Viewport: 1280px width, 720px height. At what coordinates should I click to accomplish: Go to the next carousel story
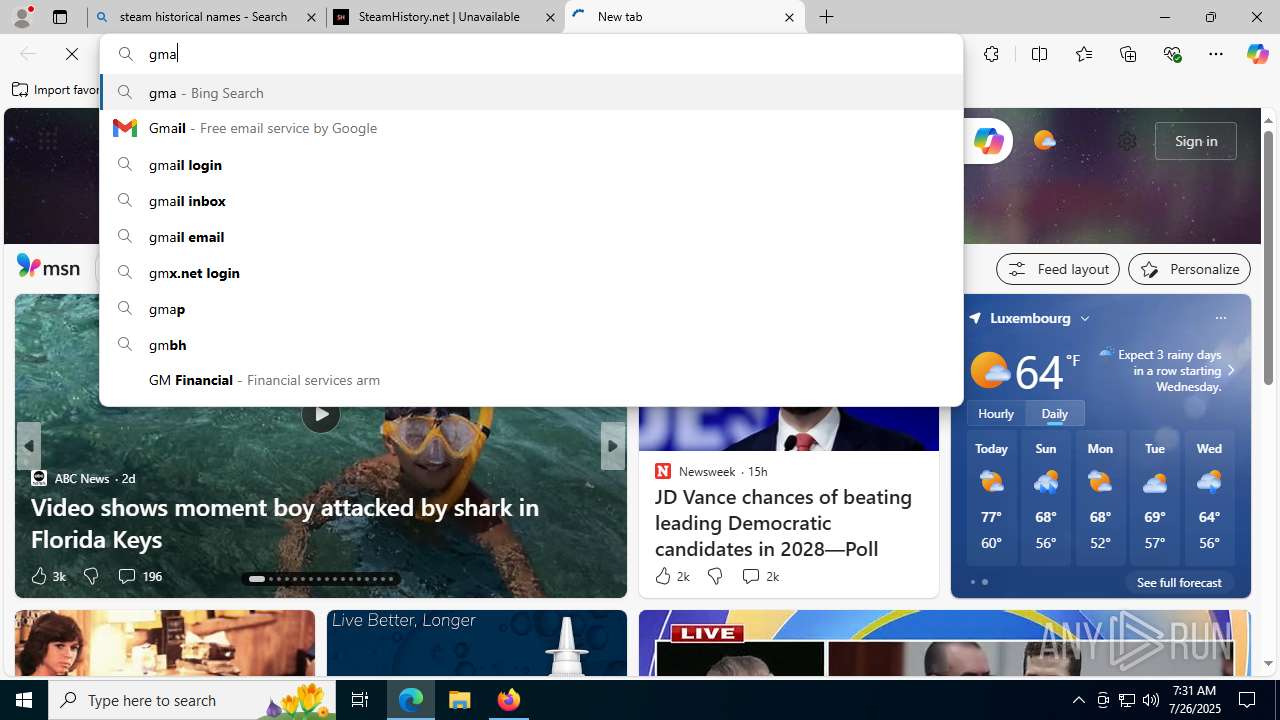[x=612, y=446]
